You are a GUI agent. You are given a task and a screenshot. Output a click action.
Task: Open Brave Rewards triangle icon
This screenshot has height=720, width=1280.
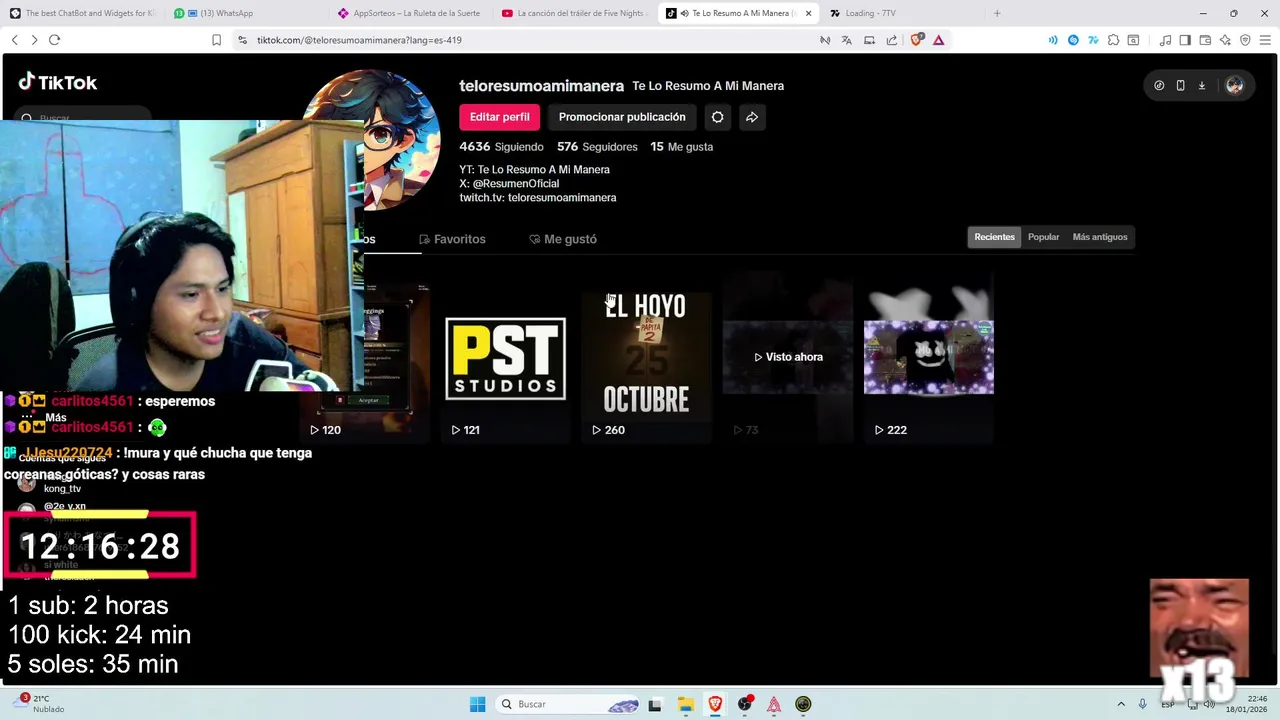(938, 40)
